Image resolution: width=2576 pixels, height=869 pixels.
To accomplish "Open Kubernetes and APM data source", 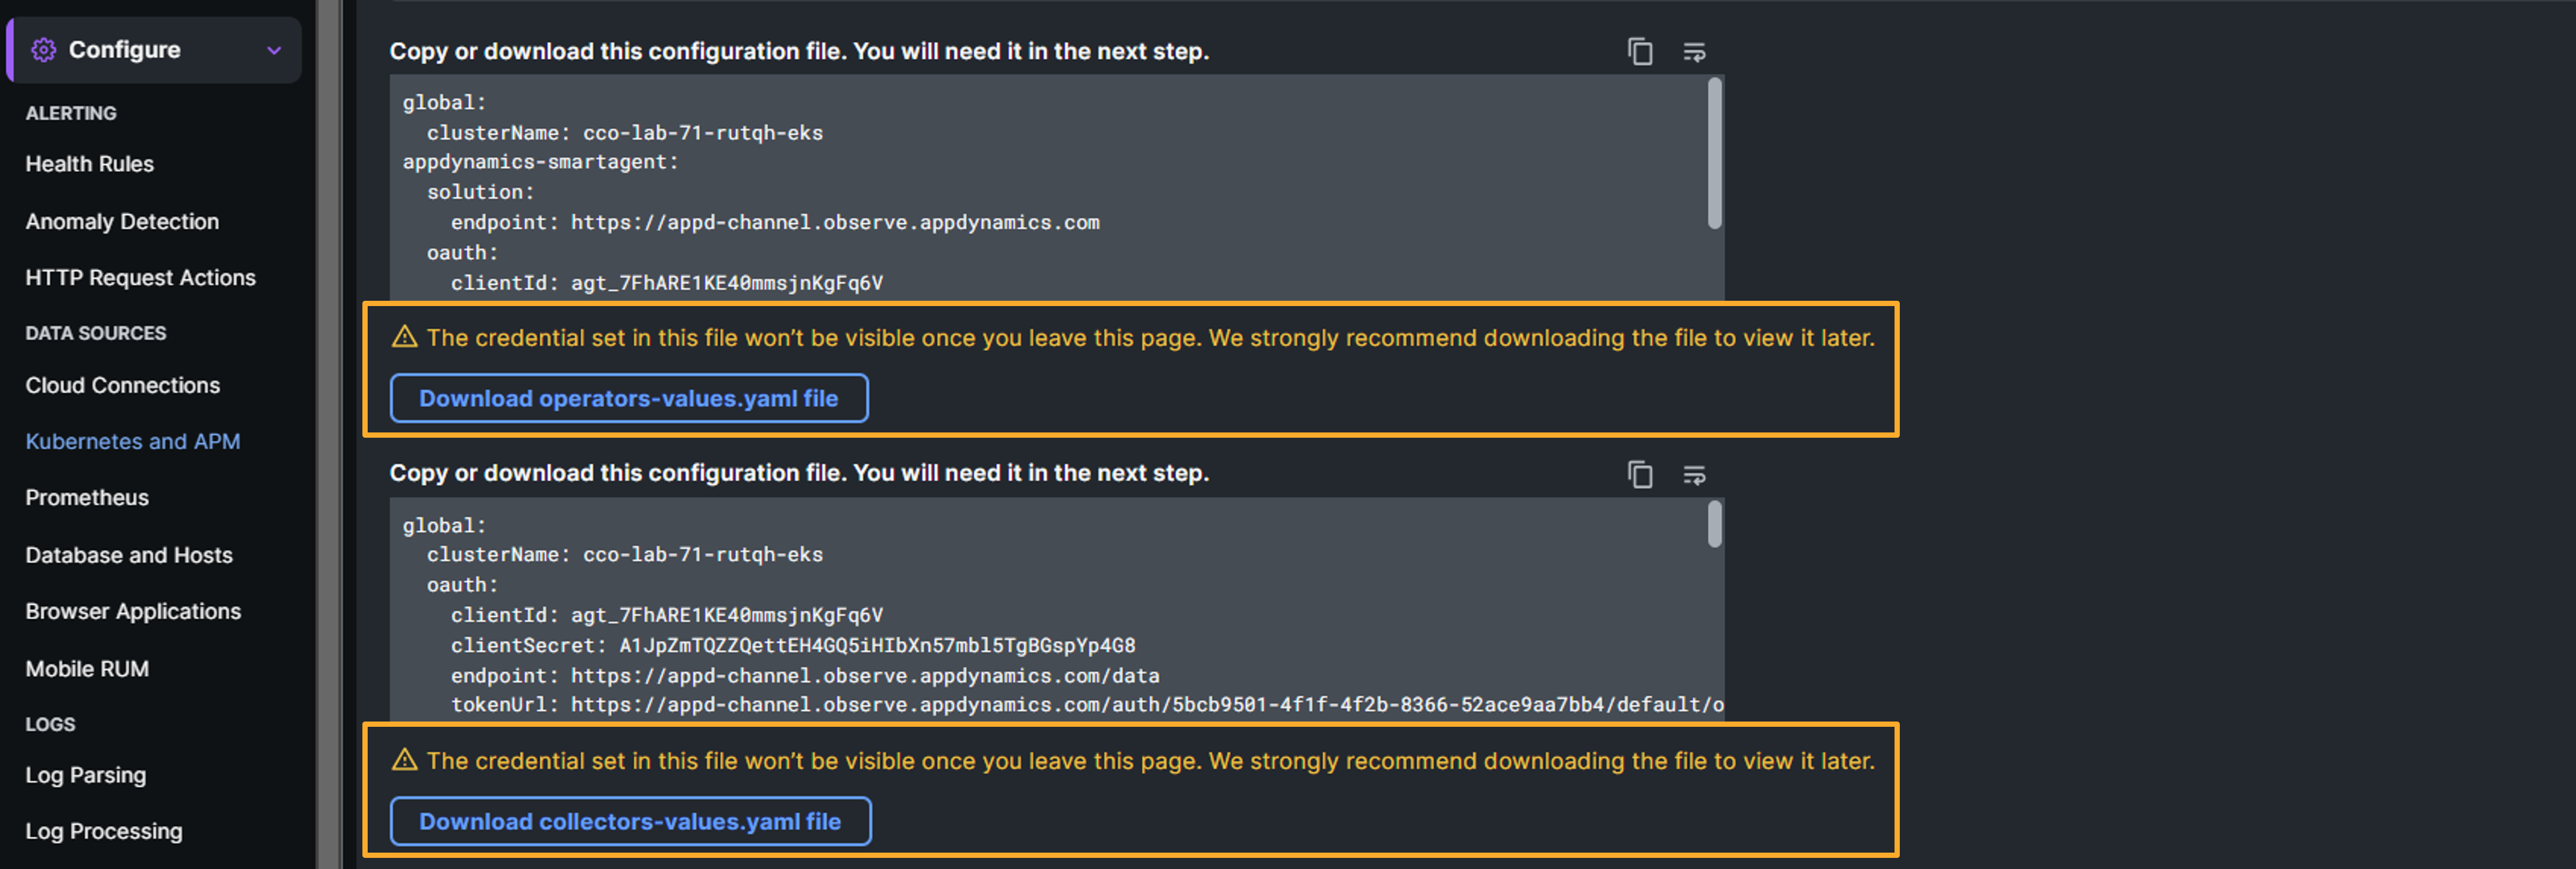I will [x=132, y=441].
